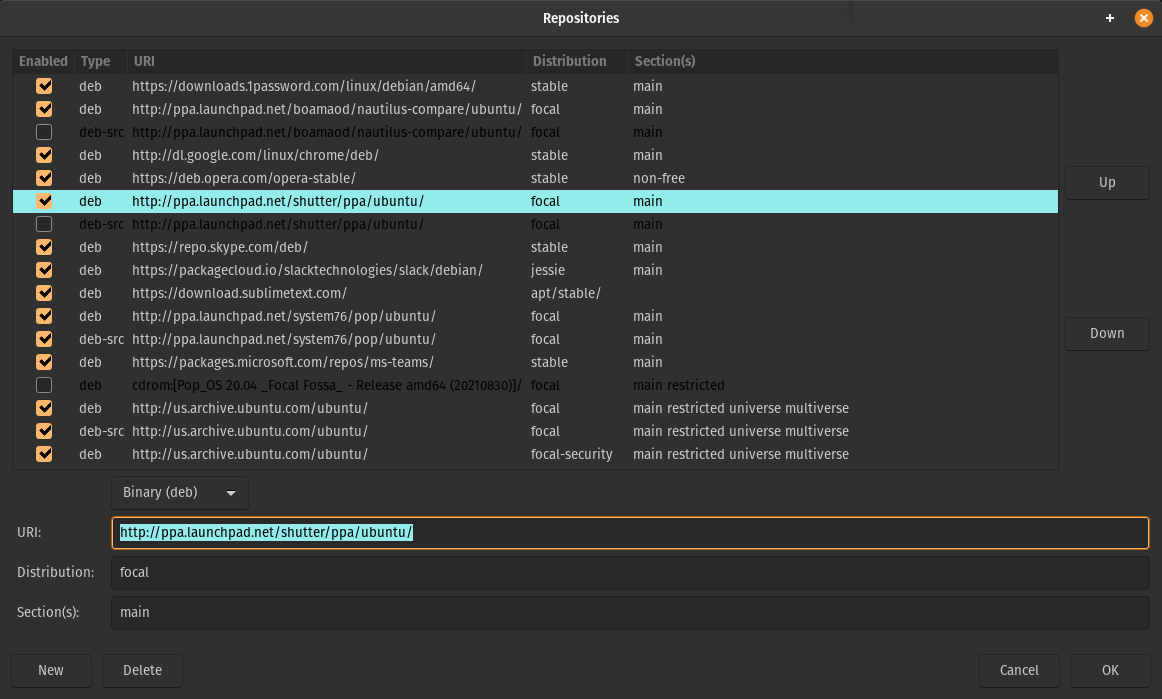Enable the Pop_OS cdrom repository

(x=44, y=385)
